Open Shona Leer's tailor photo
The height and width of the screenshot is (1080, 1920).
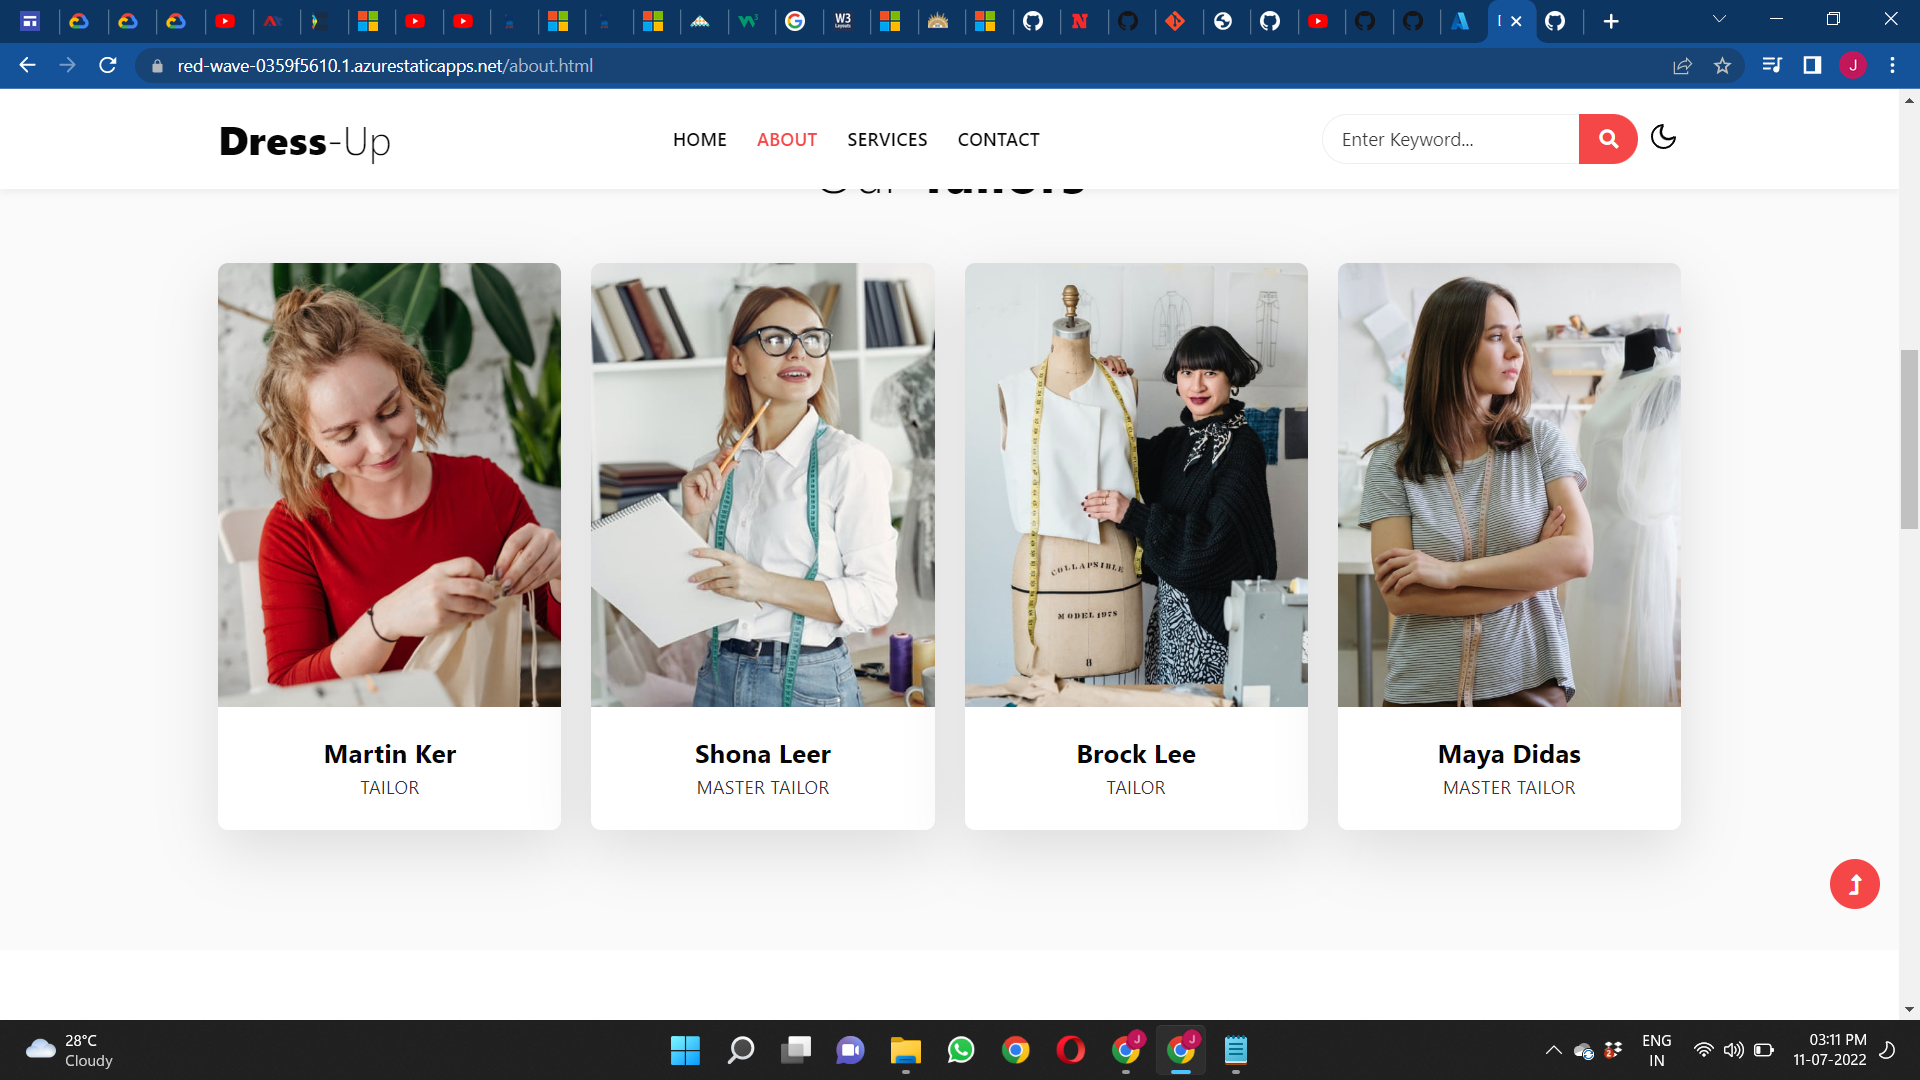click(762, 485)
